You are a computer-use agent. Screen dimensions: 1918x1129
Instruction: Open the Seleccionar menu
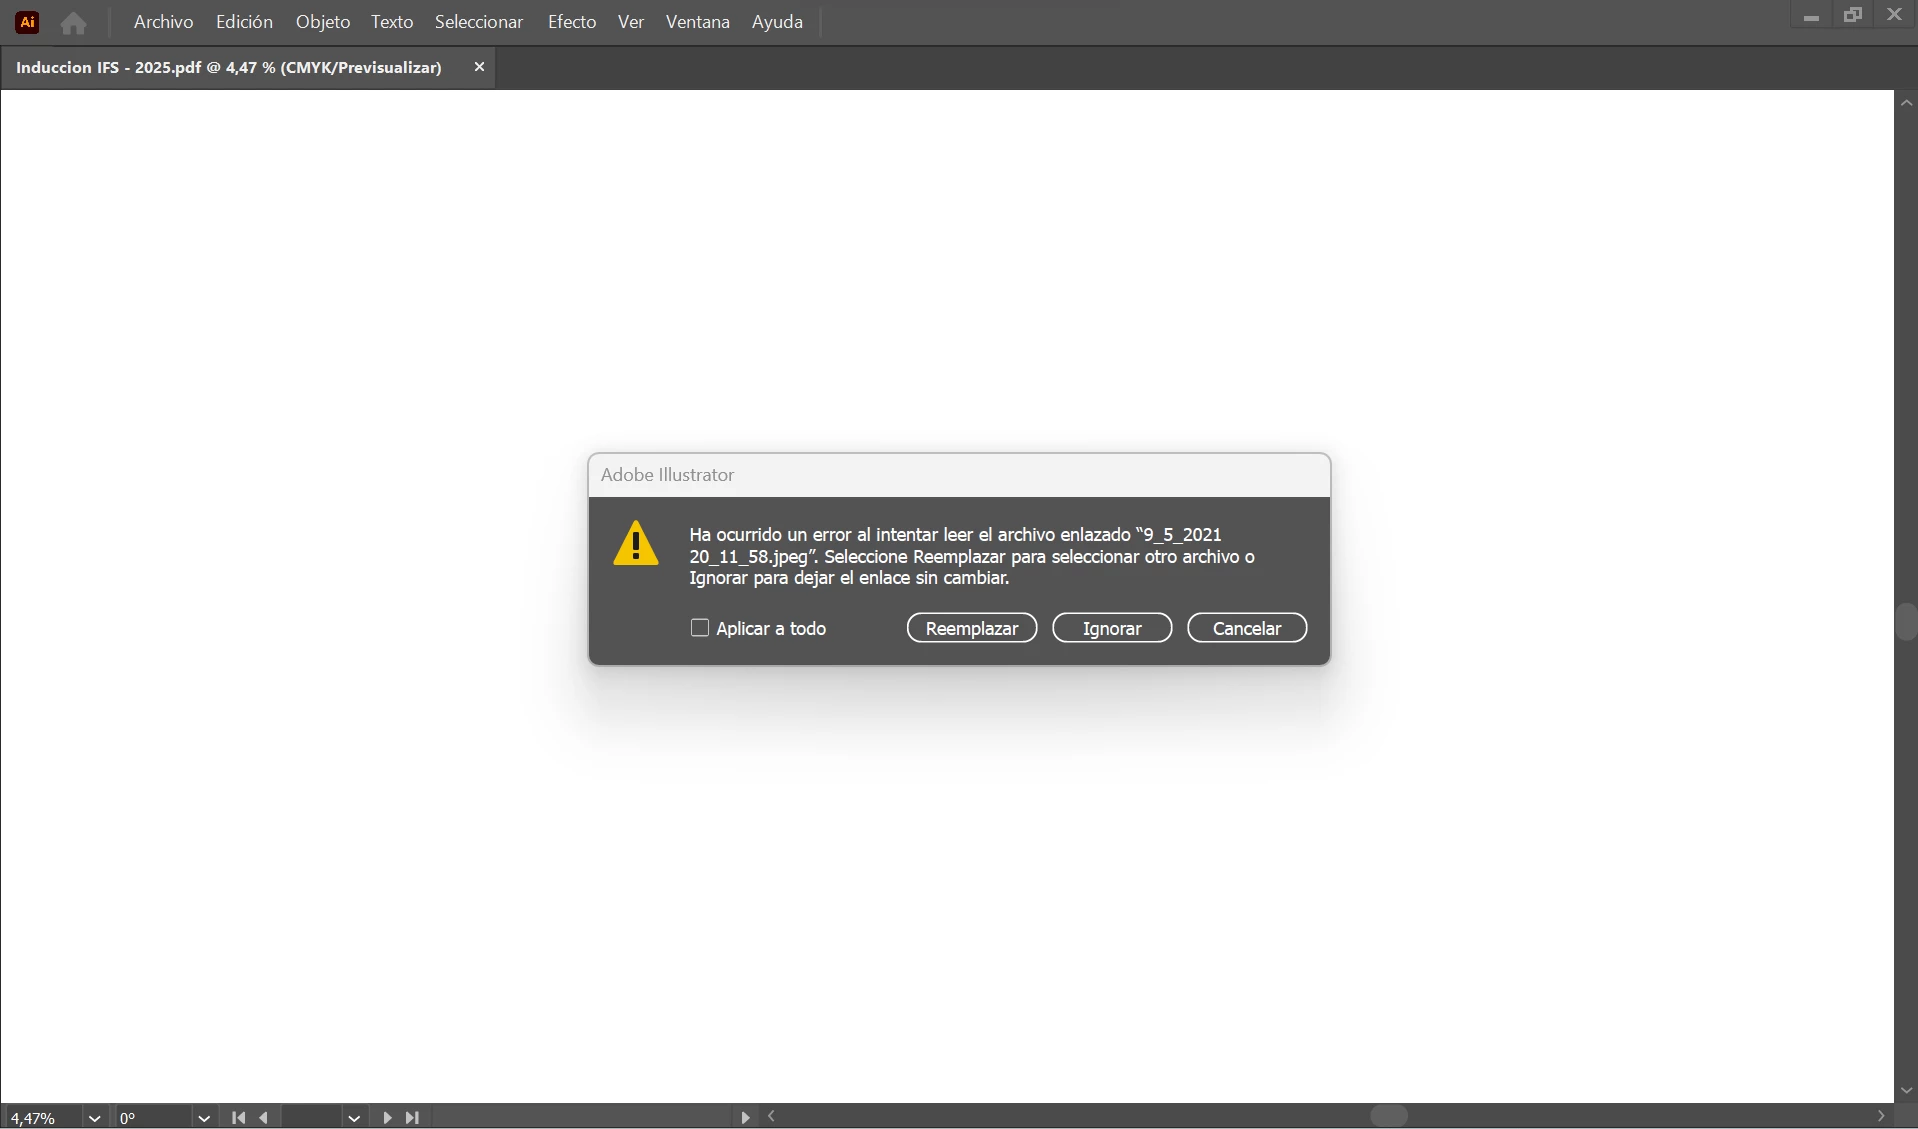click(x=479, y=21)
